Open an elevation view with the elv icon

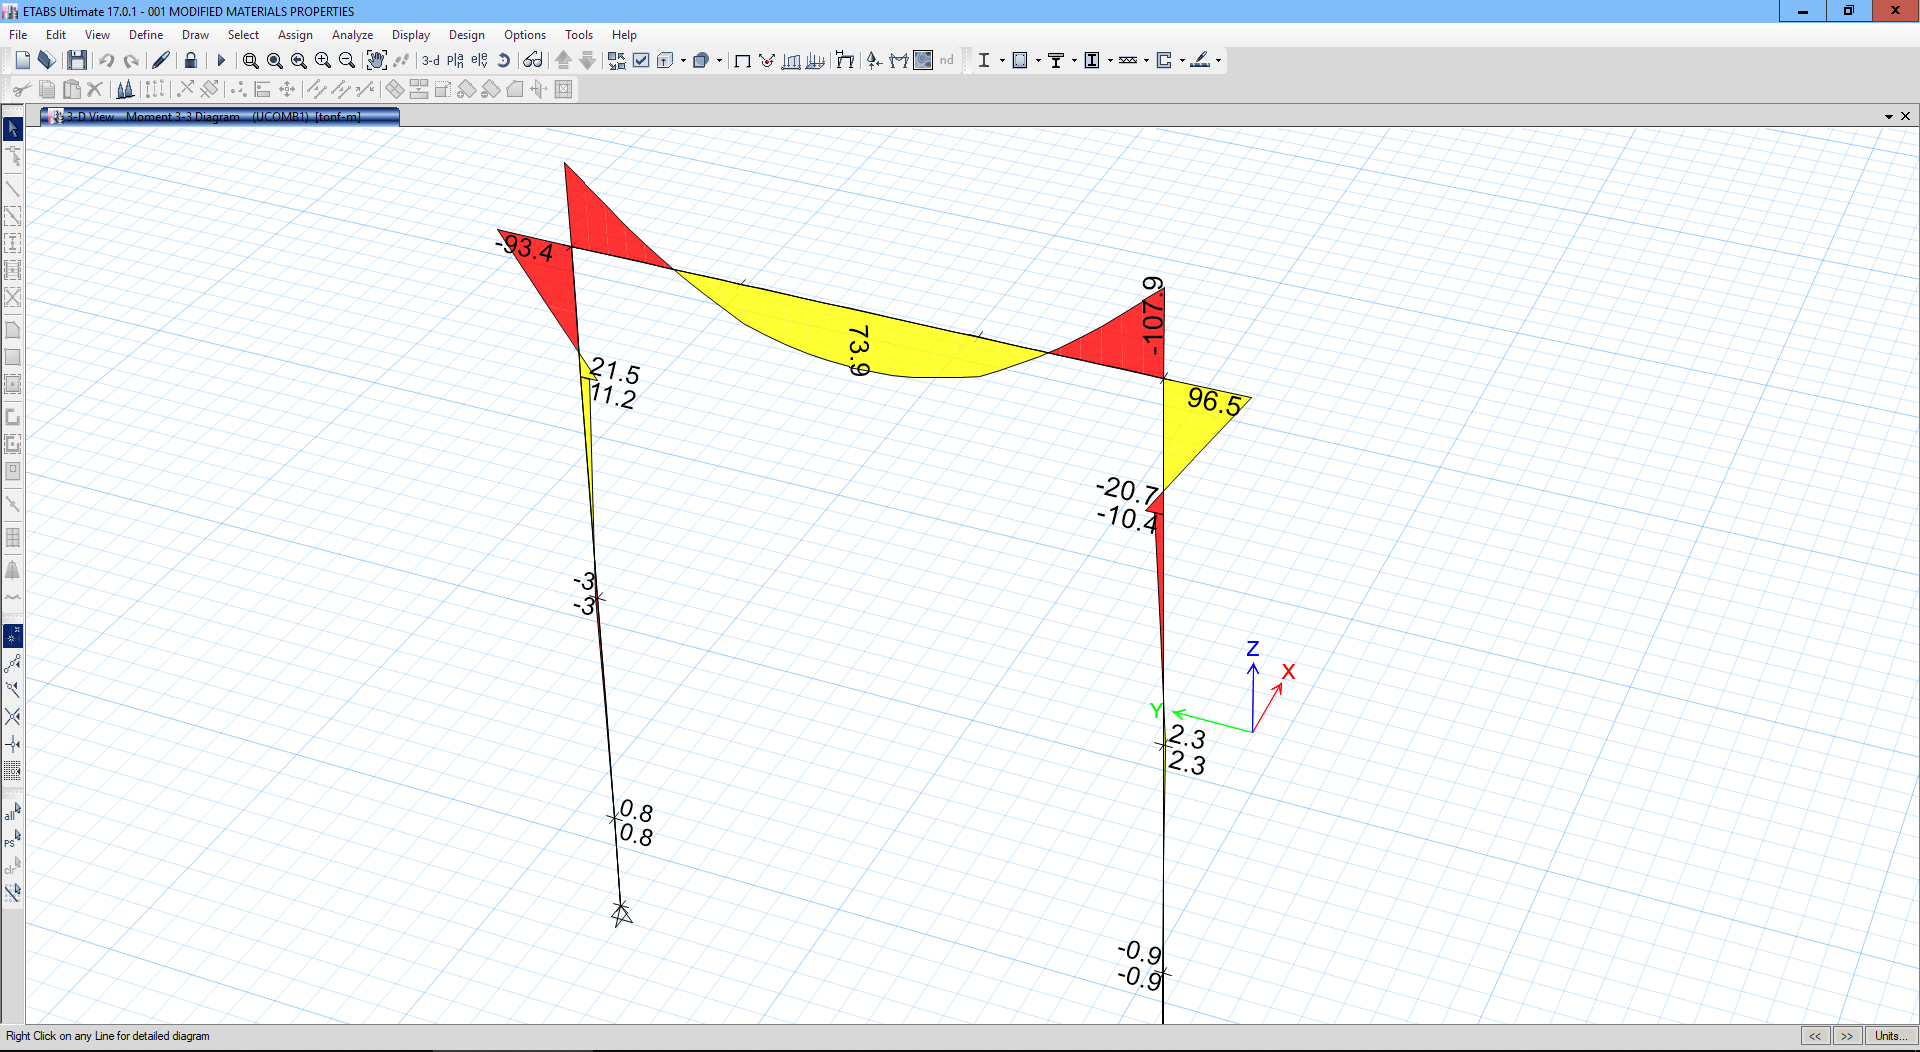(479, 60)
